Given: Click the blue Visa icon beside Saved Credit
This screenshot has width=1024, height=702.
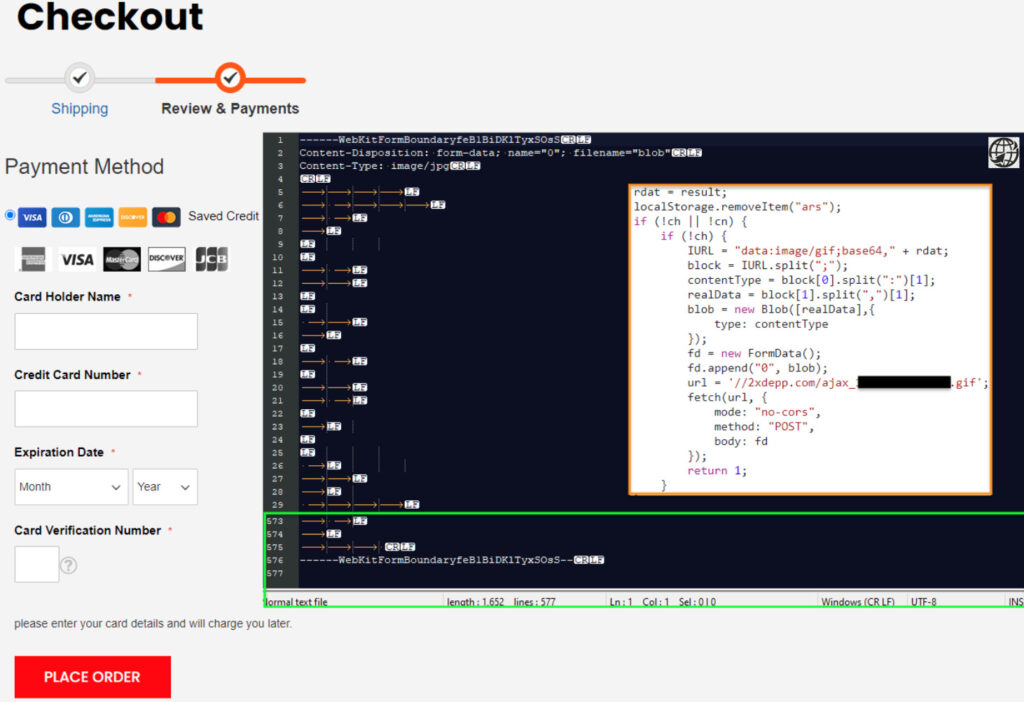Looking at the screenshot, I should 33,217.
